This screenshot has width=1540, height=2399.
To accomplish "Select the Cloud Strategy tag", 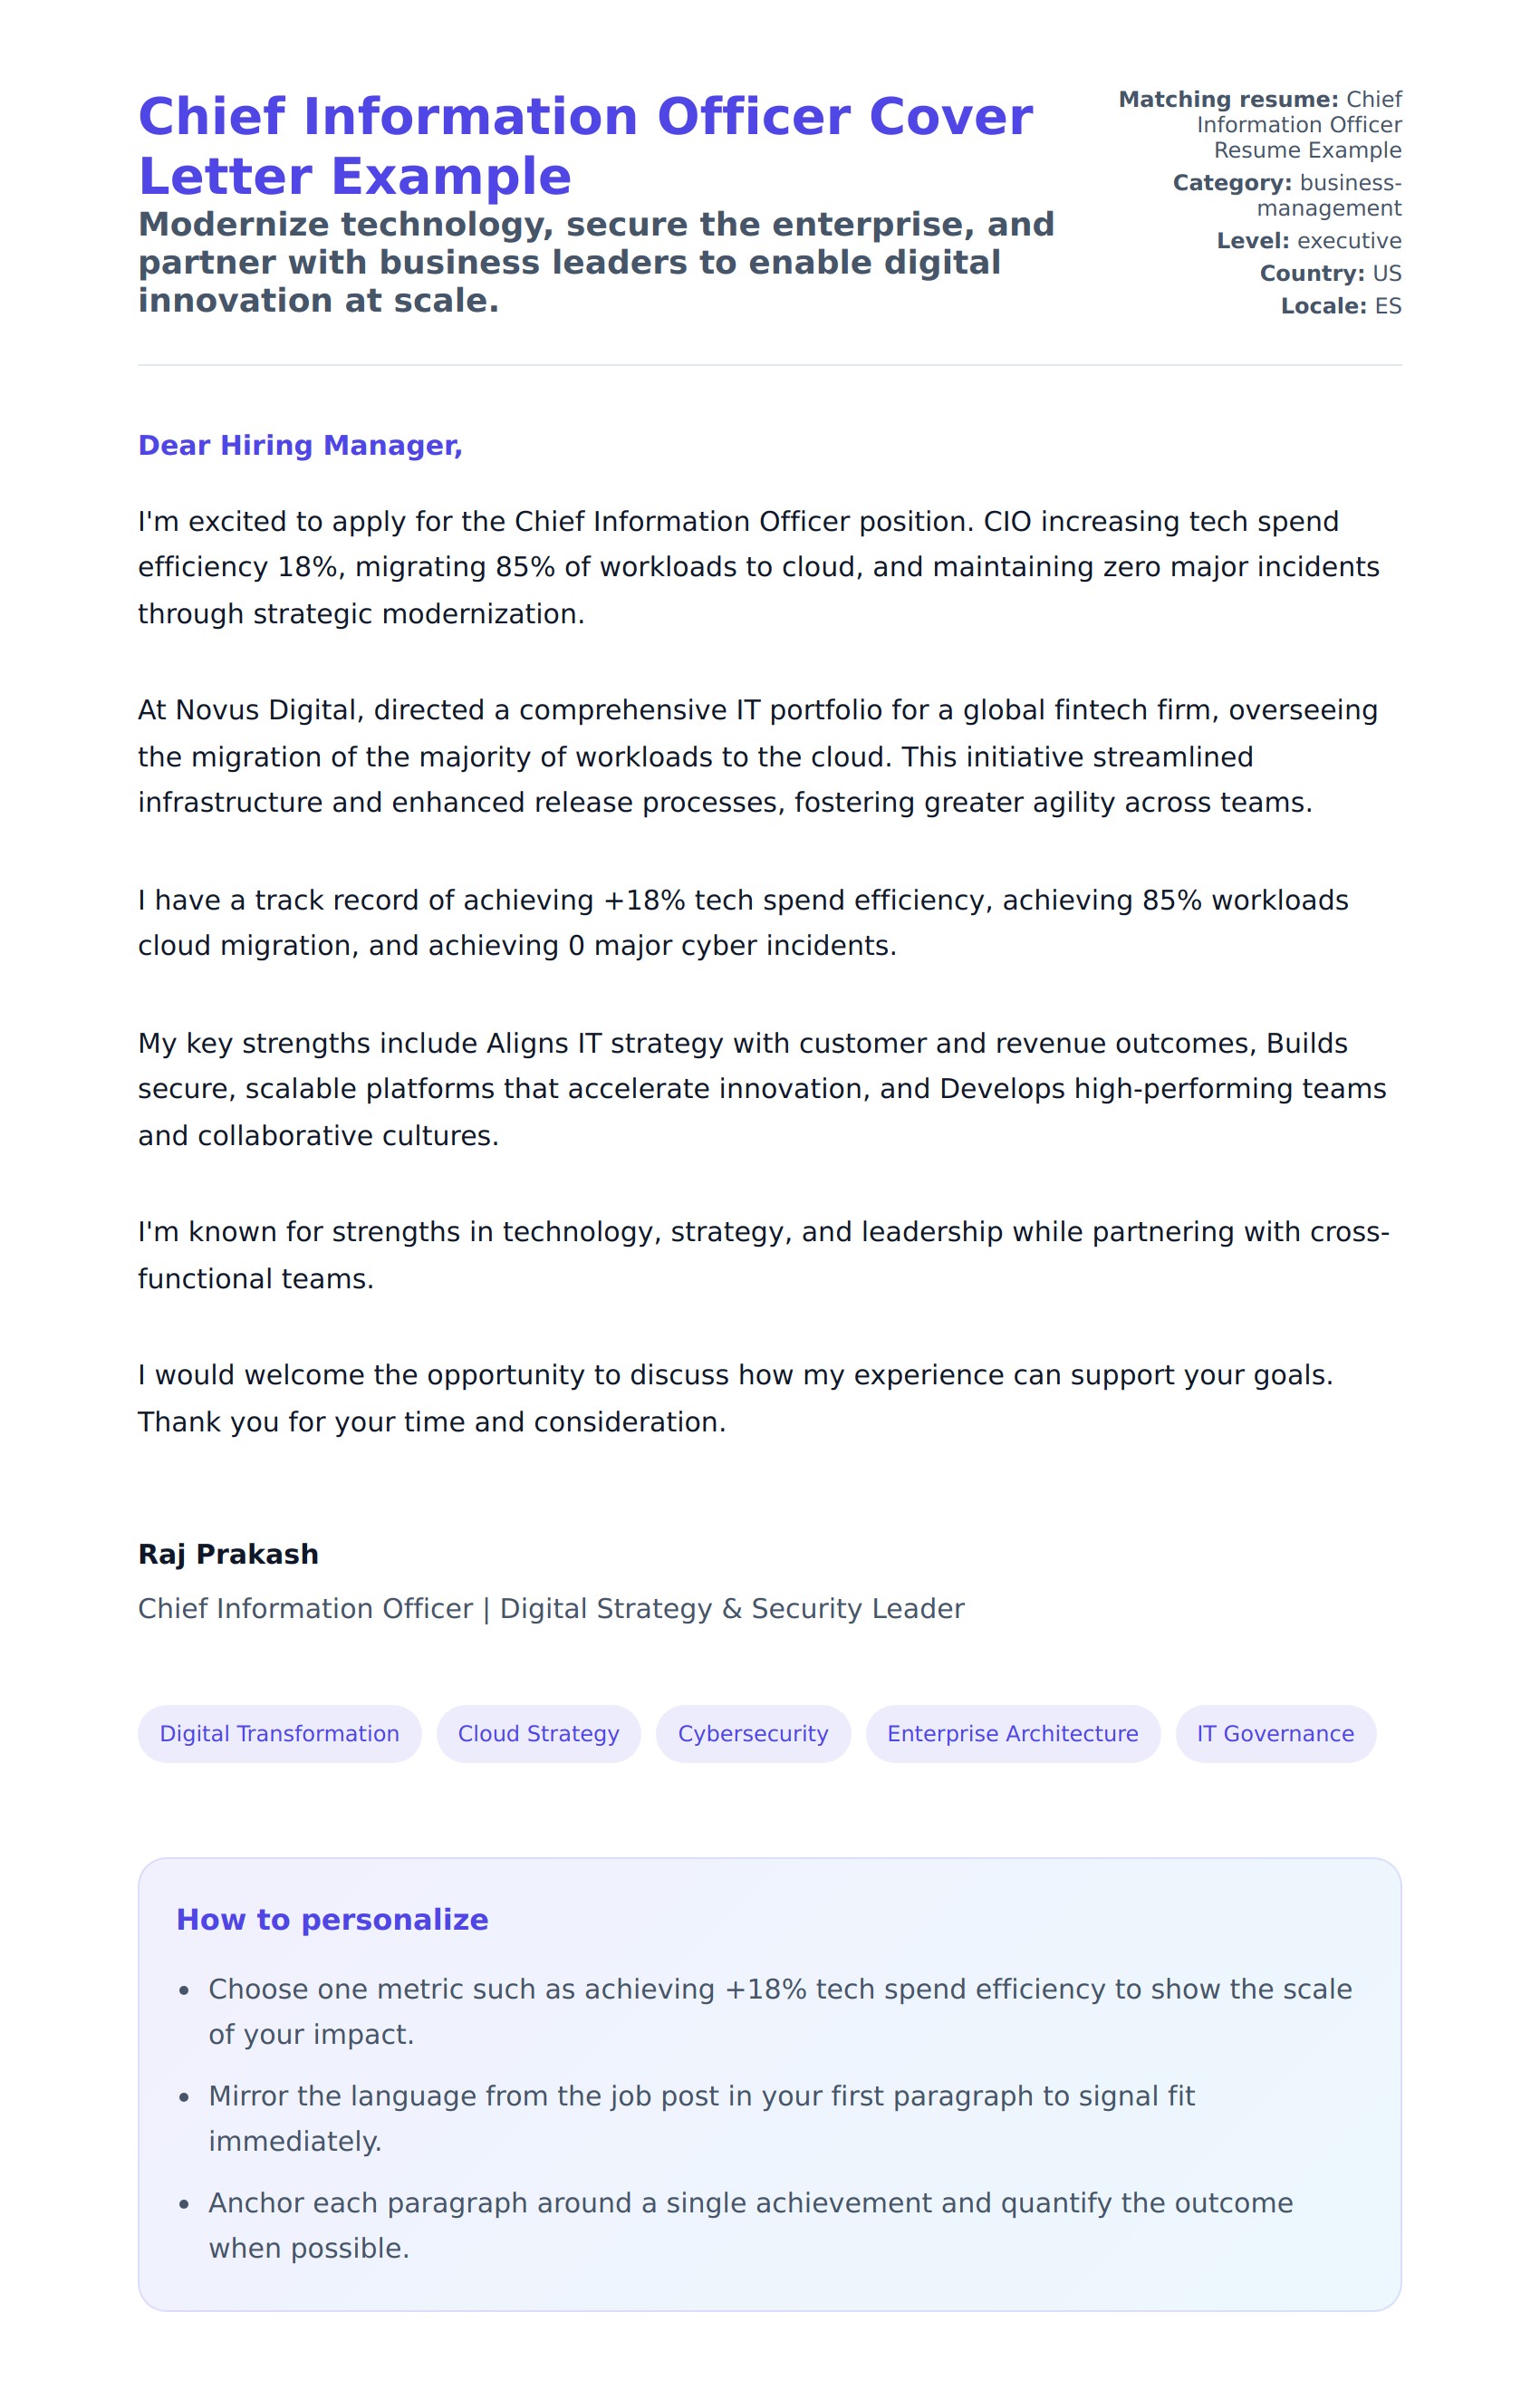I will point(538,1733).
